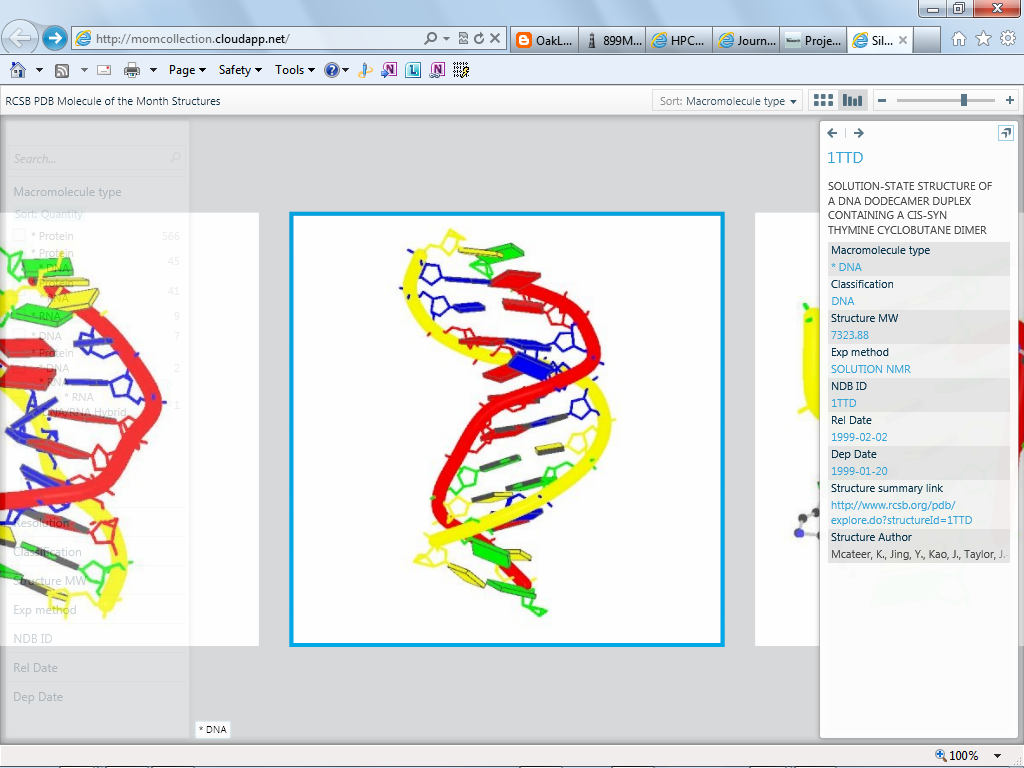Switch to the OakL... browser tab
1024x768 pixels.
pos(544,40)
